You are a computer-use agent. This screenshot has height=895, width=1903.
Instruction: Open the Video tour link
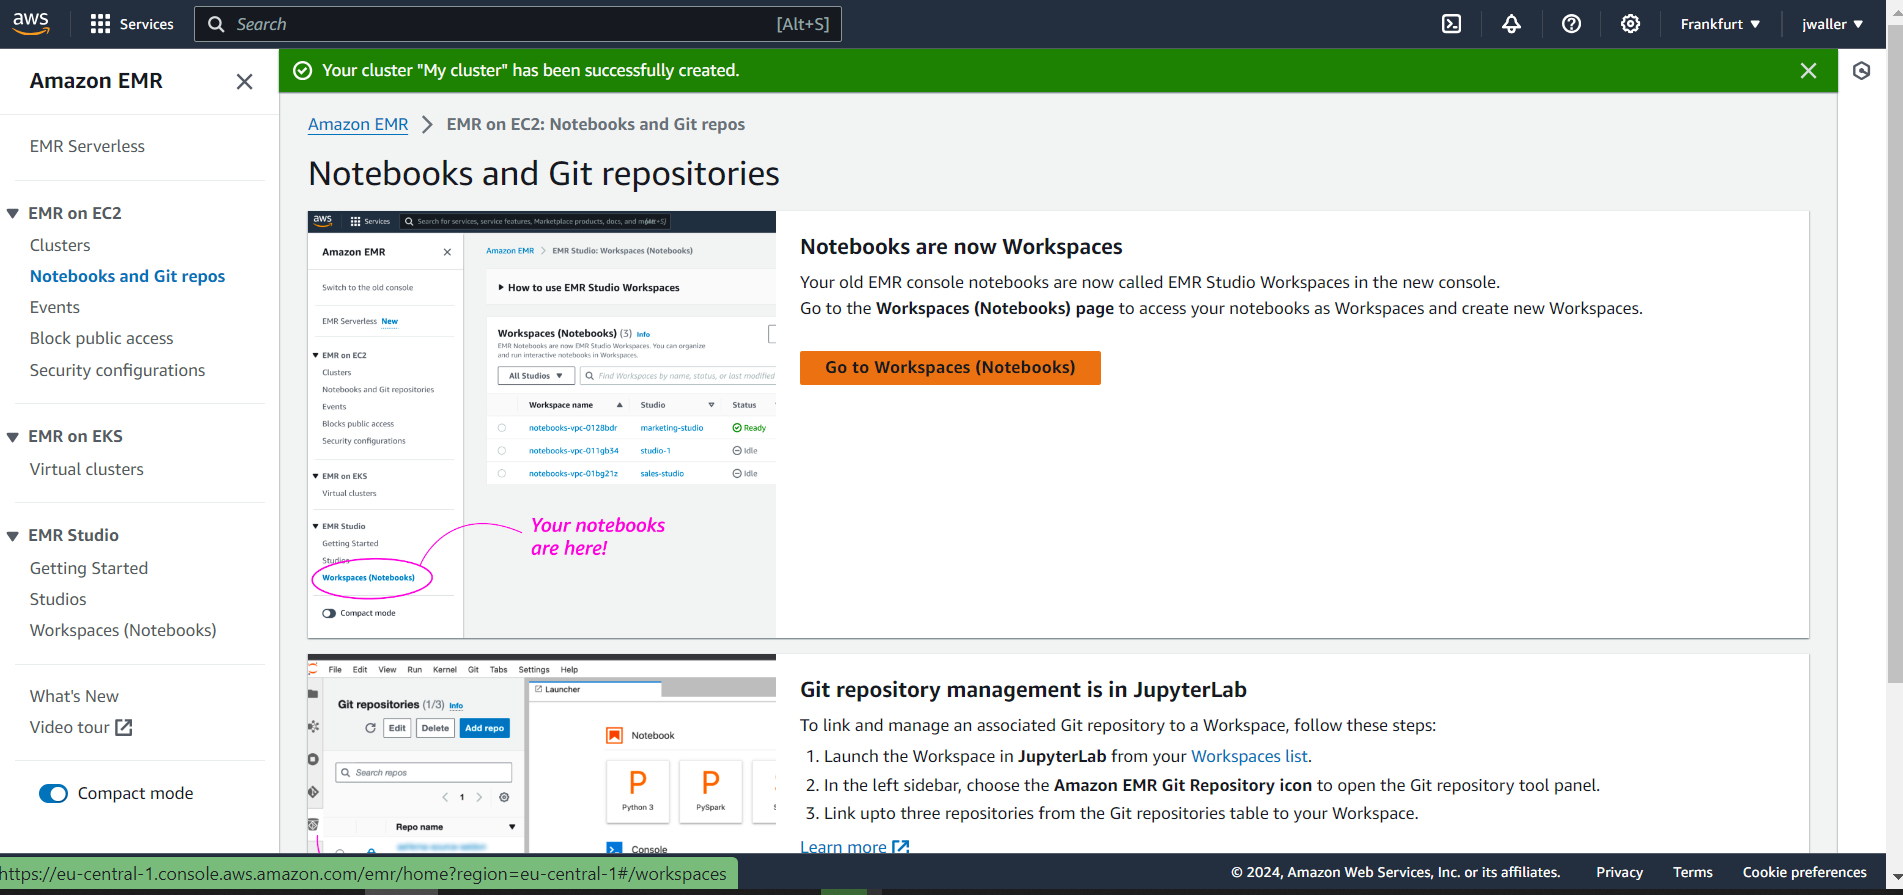coord(80,727)
